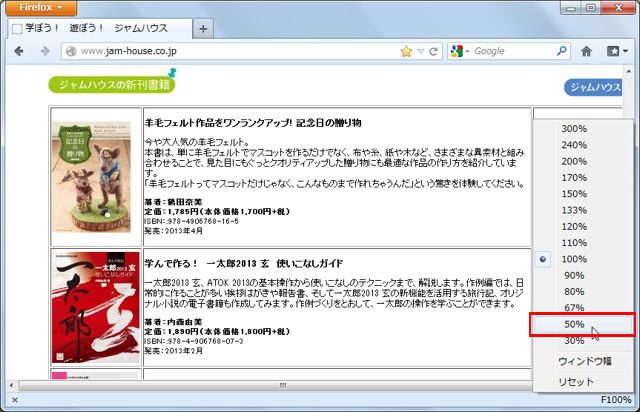Image resolution: width=640 pixels, height=412 pixels.
Task: Click the 定価：1,785円 price line
Action: [x=217, y=212]
